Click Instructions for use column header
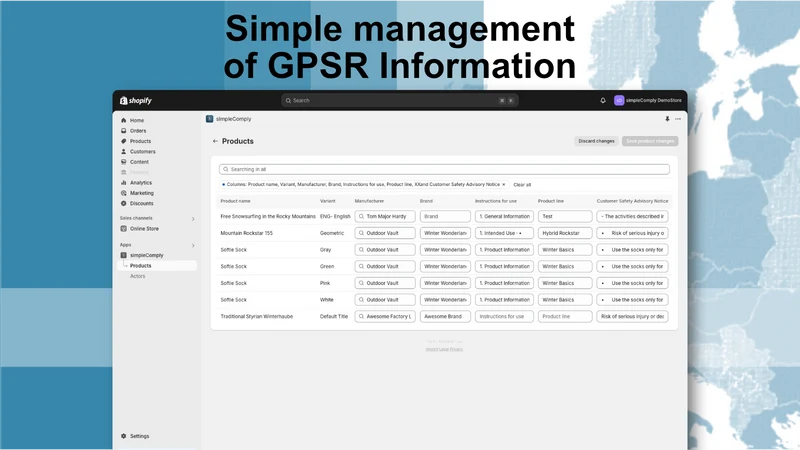The height and width of the screenshot is (450, 800). click(495, 201)
